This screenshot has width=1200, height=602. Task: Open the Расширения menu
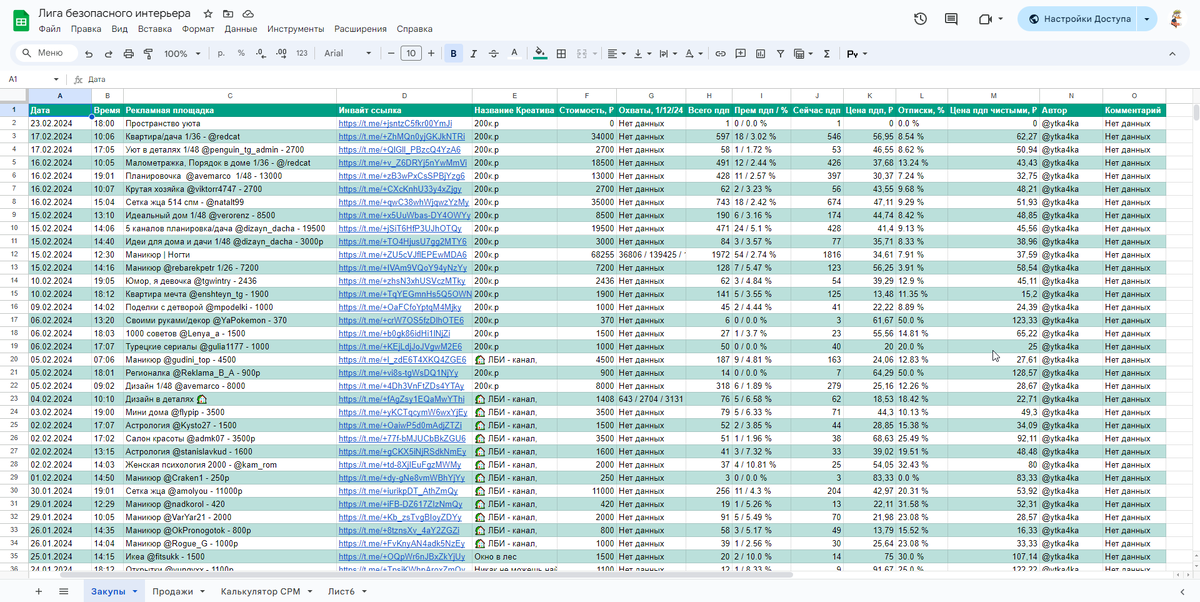pos(362,29)
